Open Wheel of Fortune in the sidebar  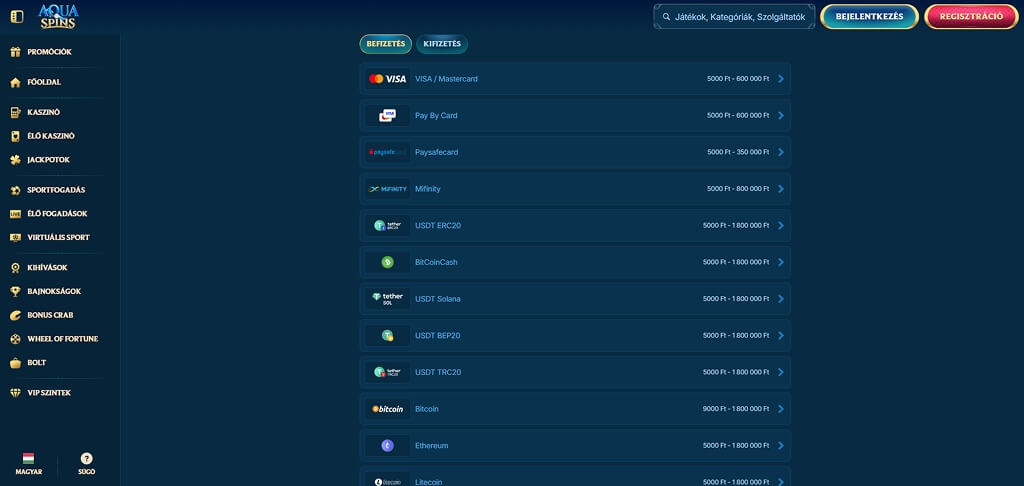(63, 339)
